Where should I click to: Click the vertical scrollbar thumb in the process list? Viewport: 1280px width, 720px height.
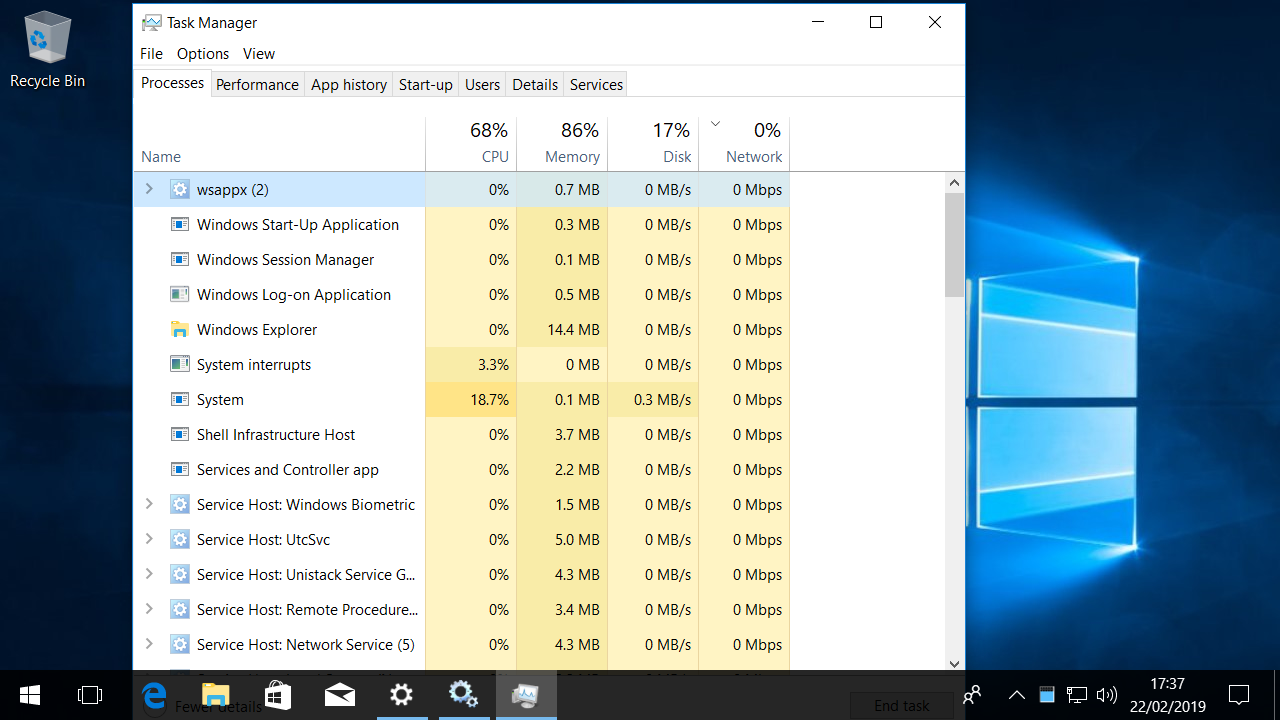pyautogui.click(x=954, y=245)
